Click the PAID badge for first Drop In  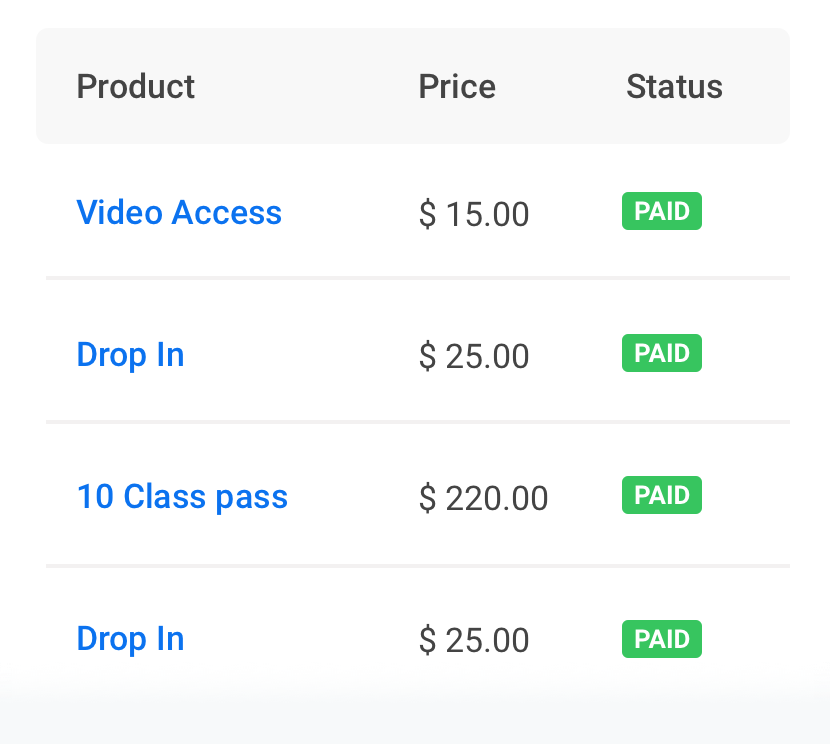(x=662, y=354)
